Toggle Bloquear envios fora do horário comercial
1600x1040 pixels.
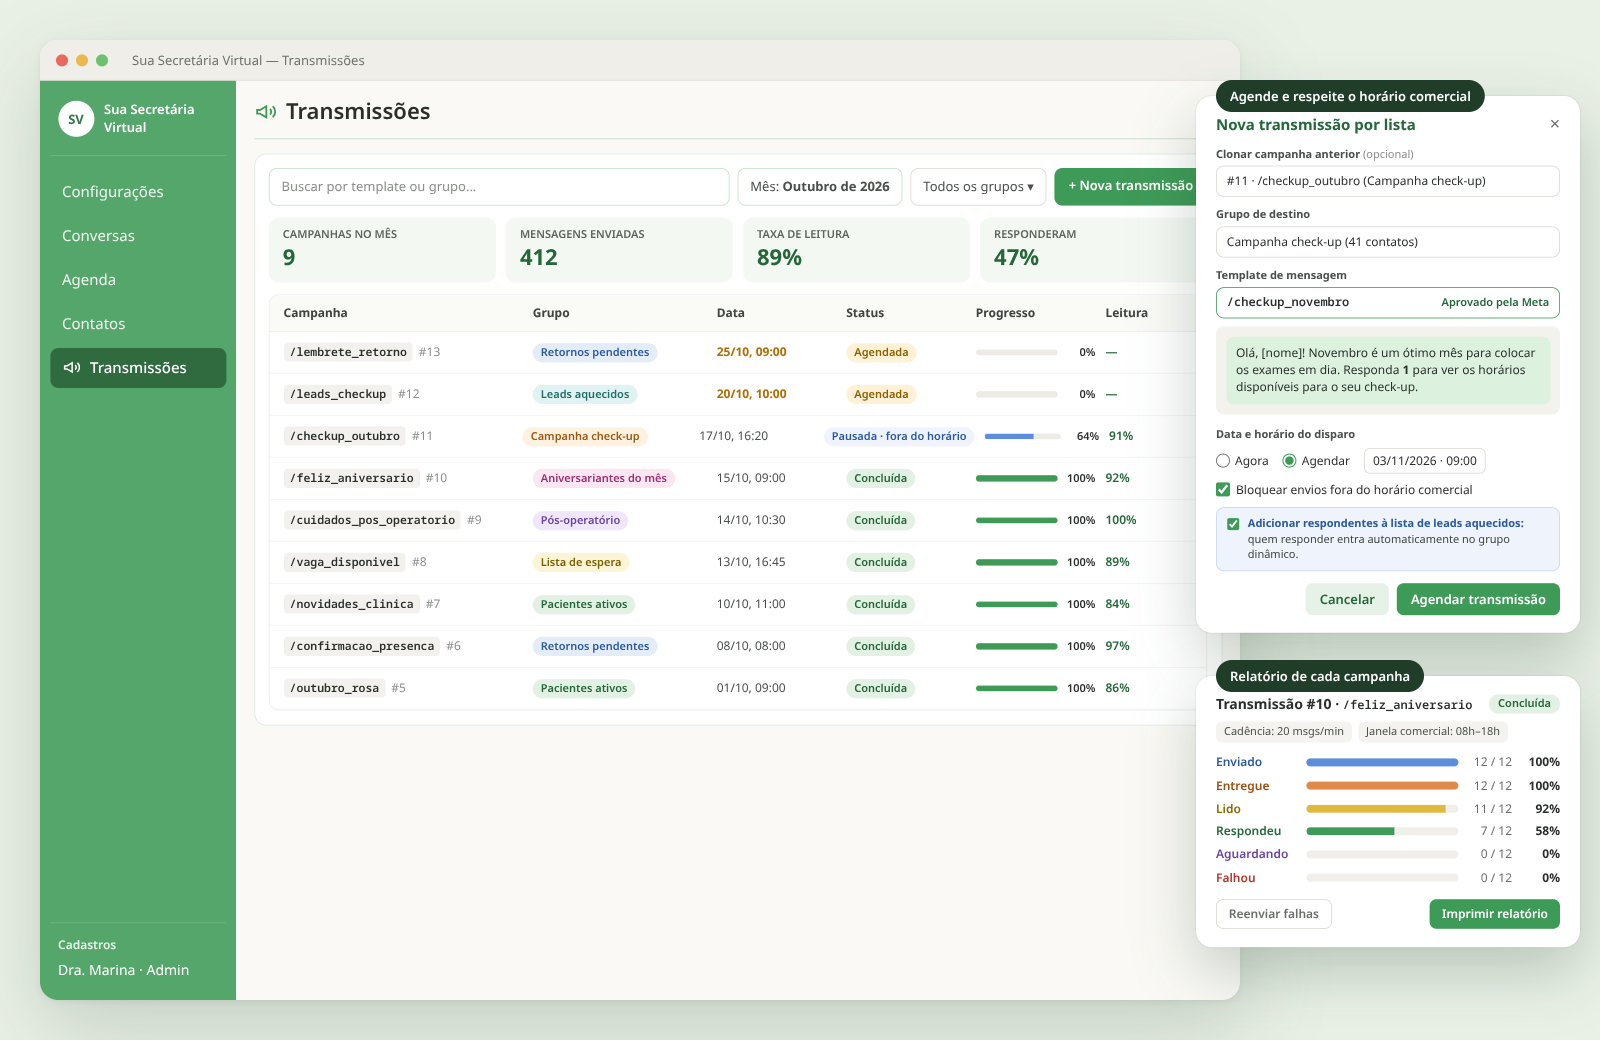pyautogui.click(x=1223, y=490)
